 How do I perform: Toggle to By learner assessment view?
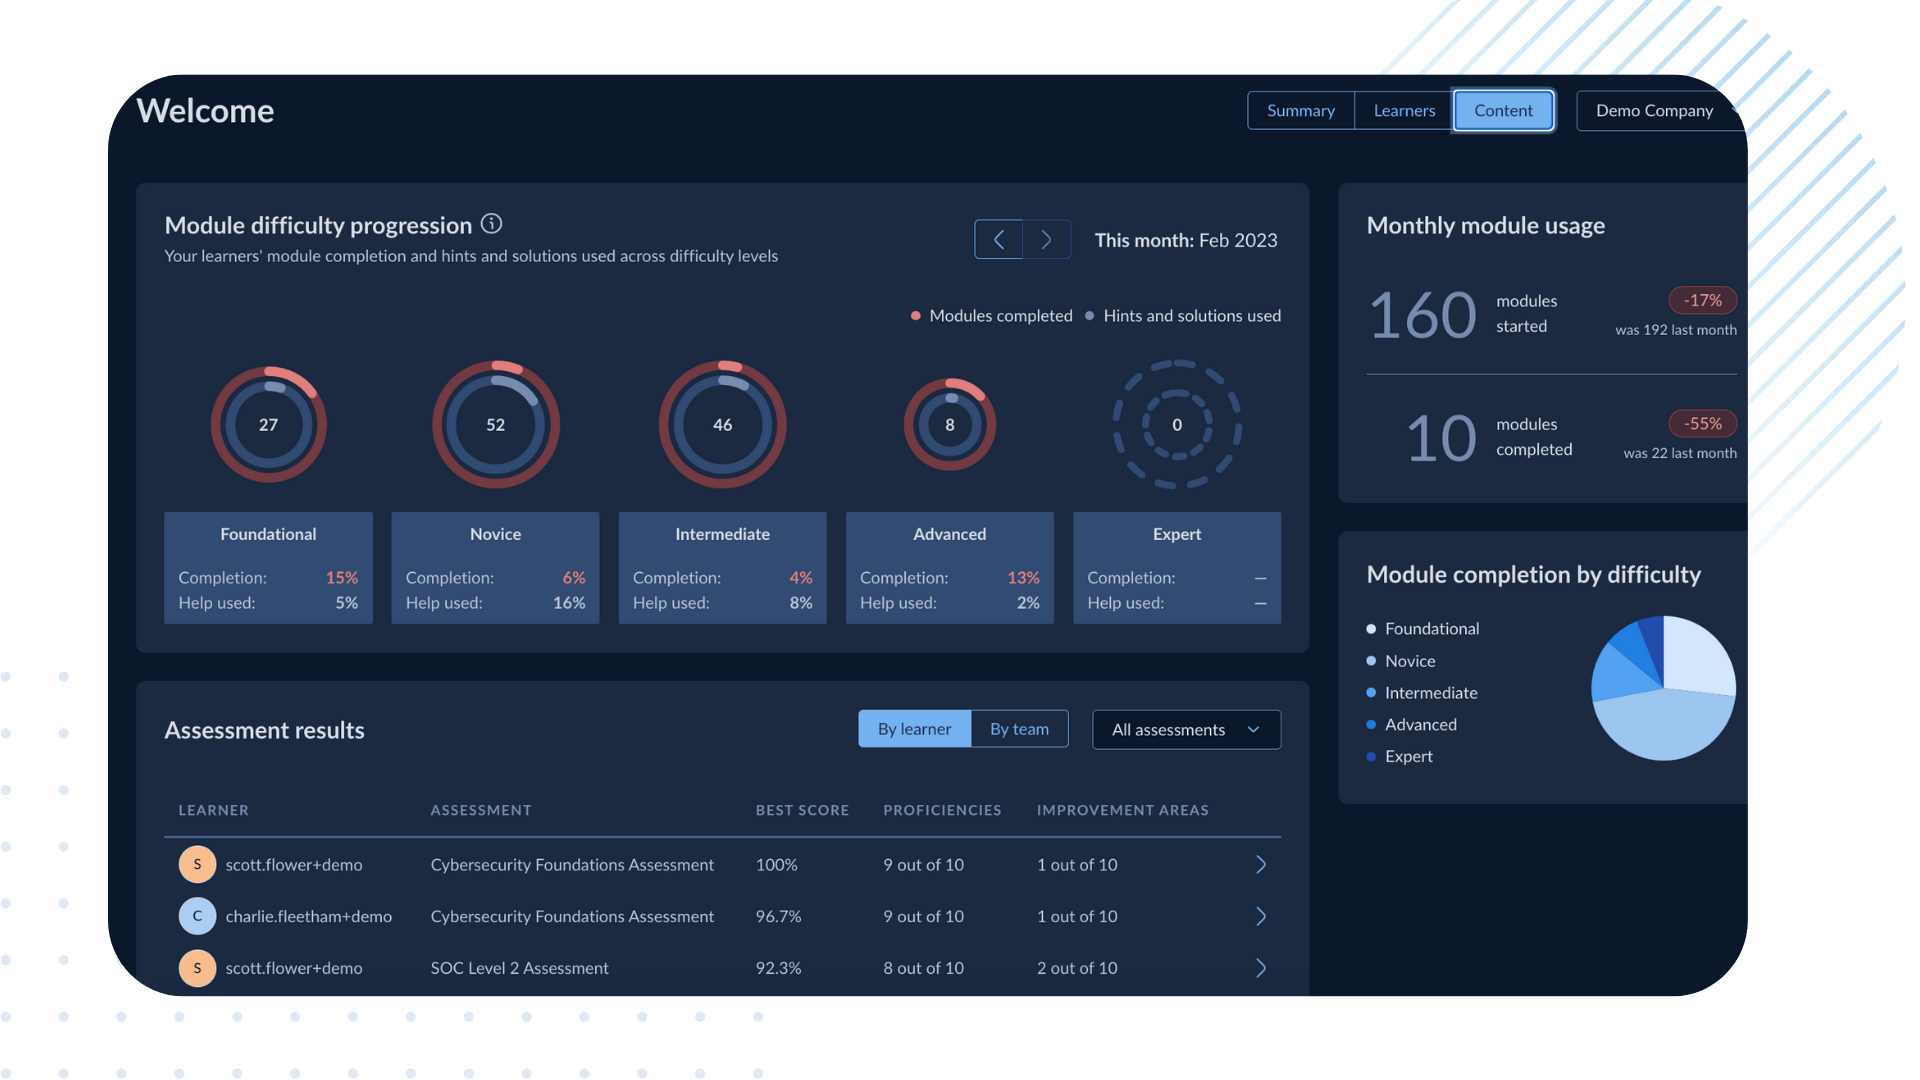coord(914,728)
